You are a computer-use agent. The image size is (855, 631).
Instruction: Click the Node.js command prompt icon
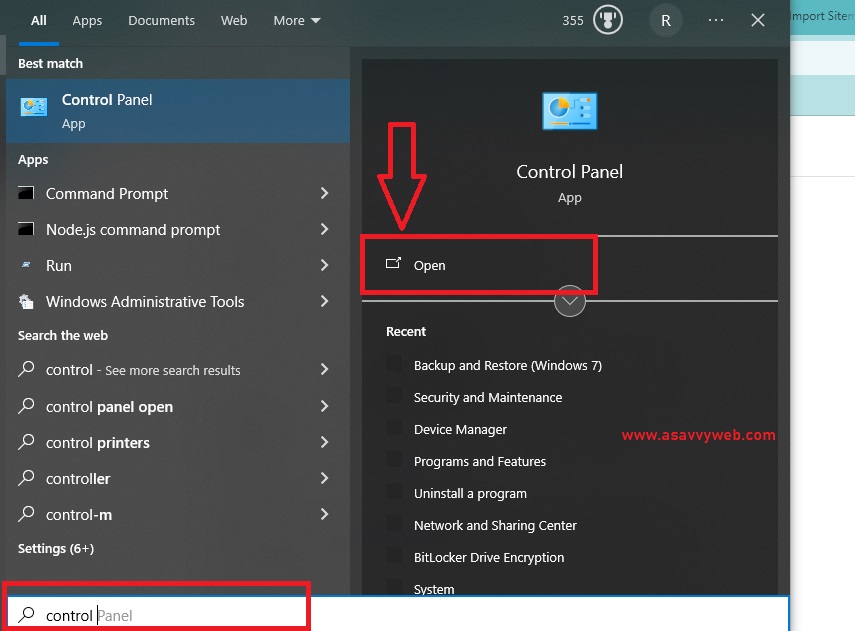coord(26,229)
